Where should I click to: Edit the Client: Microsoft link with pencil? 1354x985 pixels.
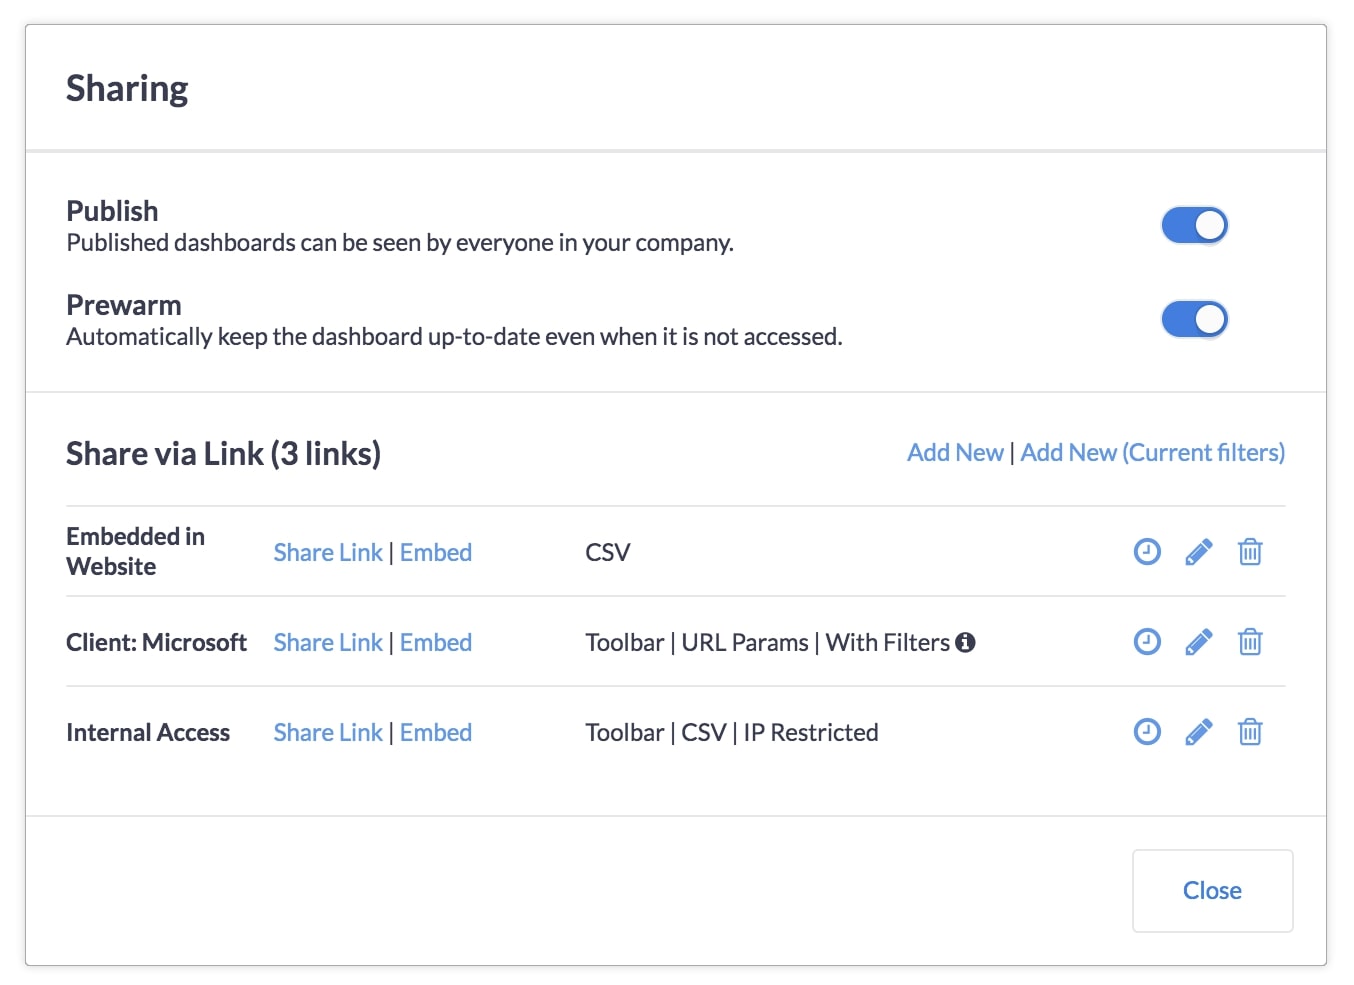pos(1198,642)
